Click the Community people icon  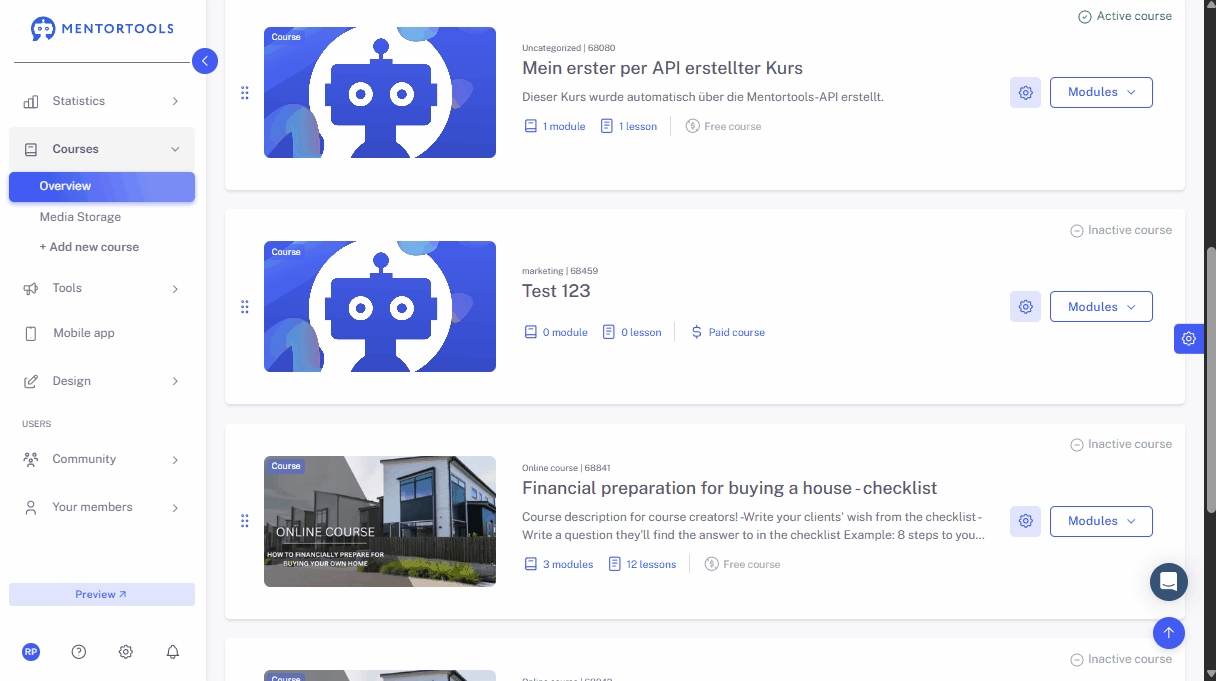pos(31,460)
